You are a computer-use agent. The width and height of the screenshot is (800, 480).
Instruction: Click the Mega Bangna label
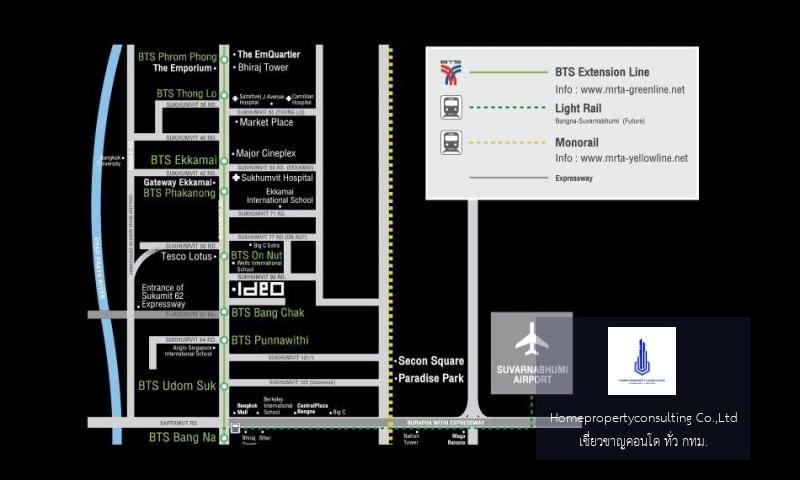[457, 439]
